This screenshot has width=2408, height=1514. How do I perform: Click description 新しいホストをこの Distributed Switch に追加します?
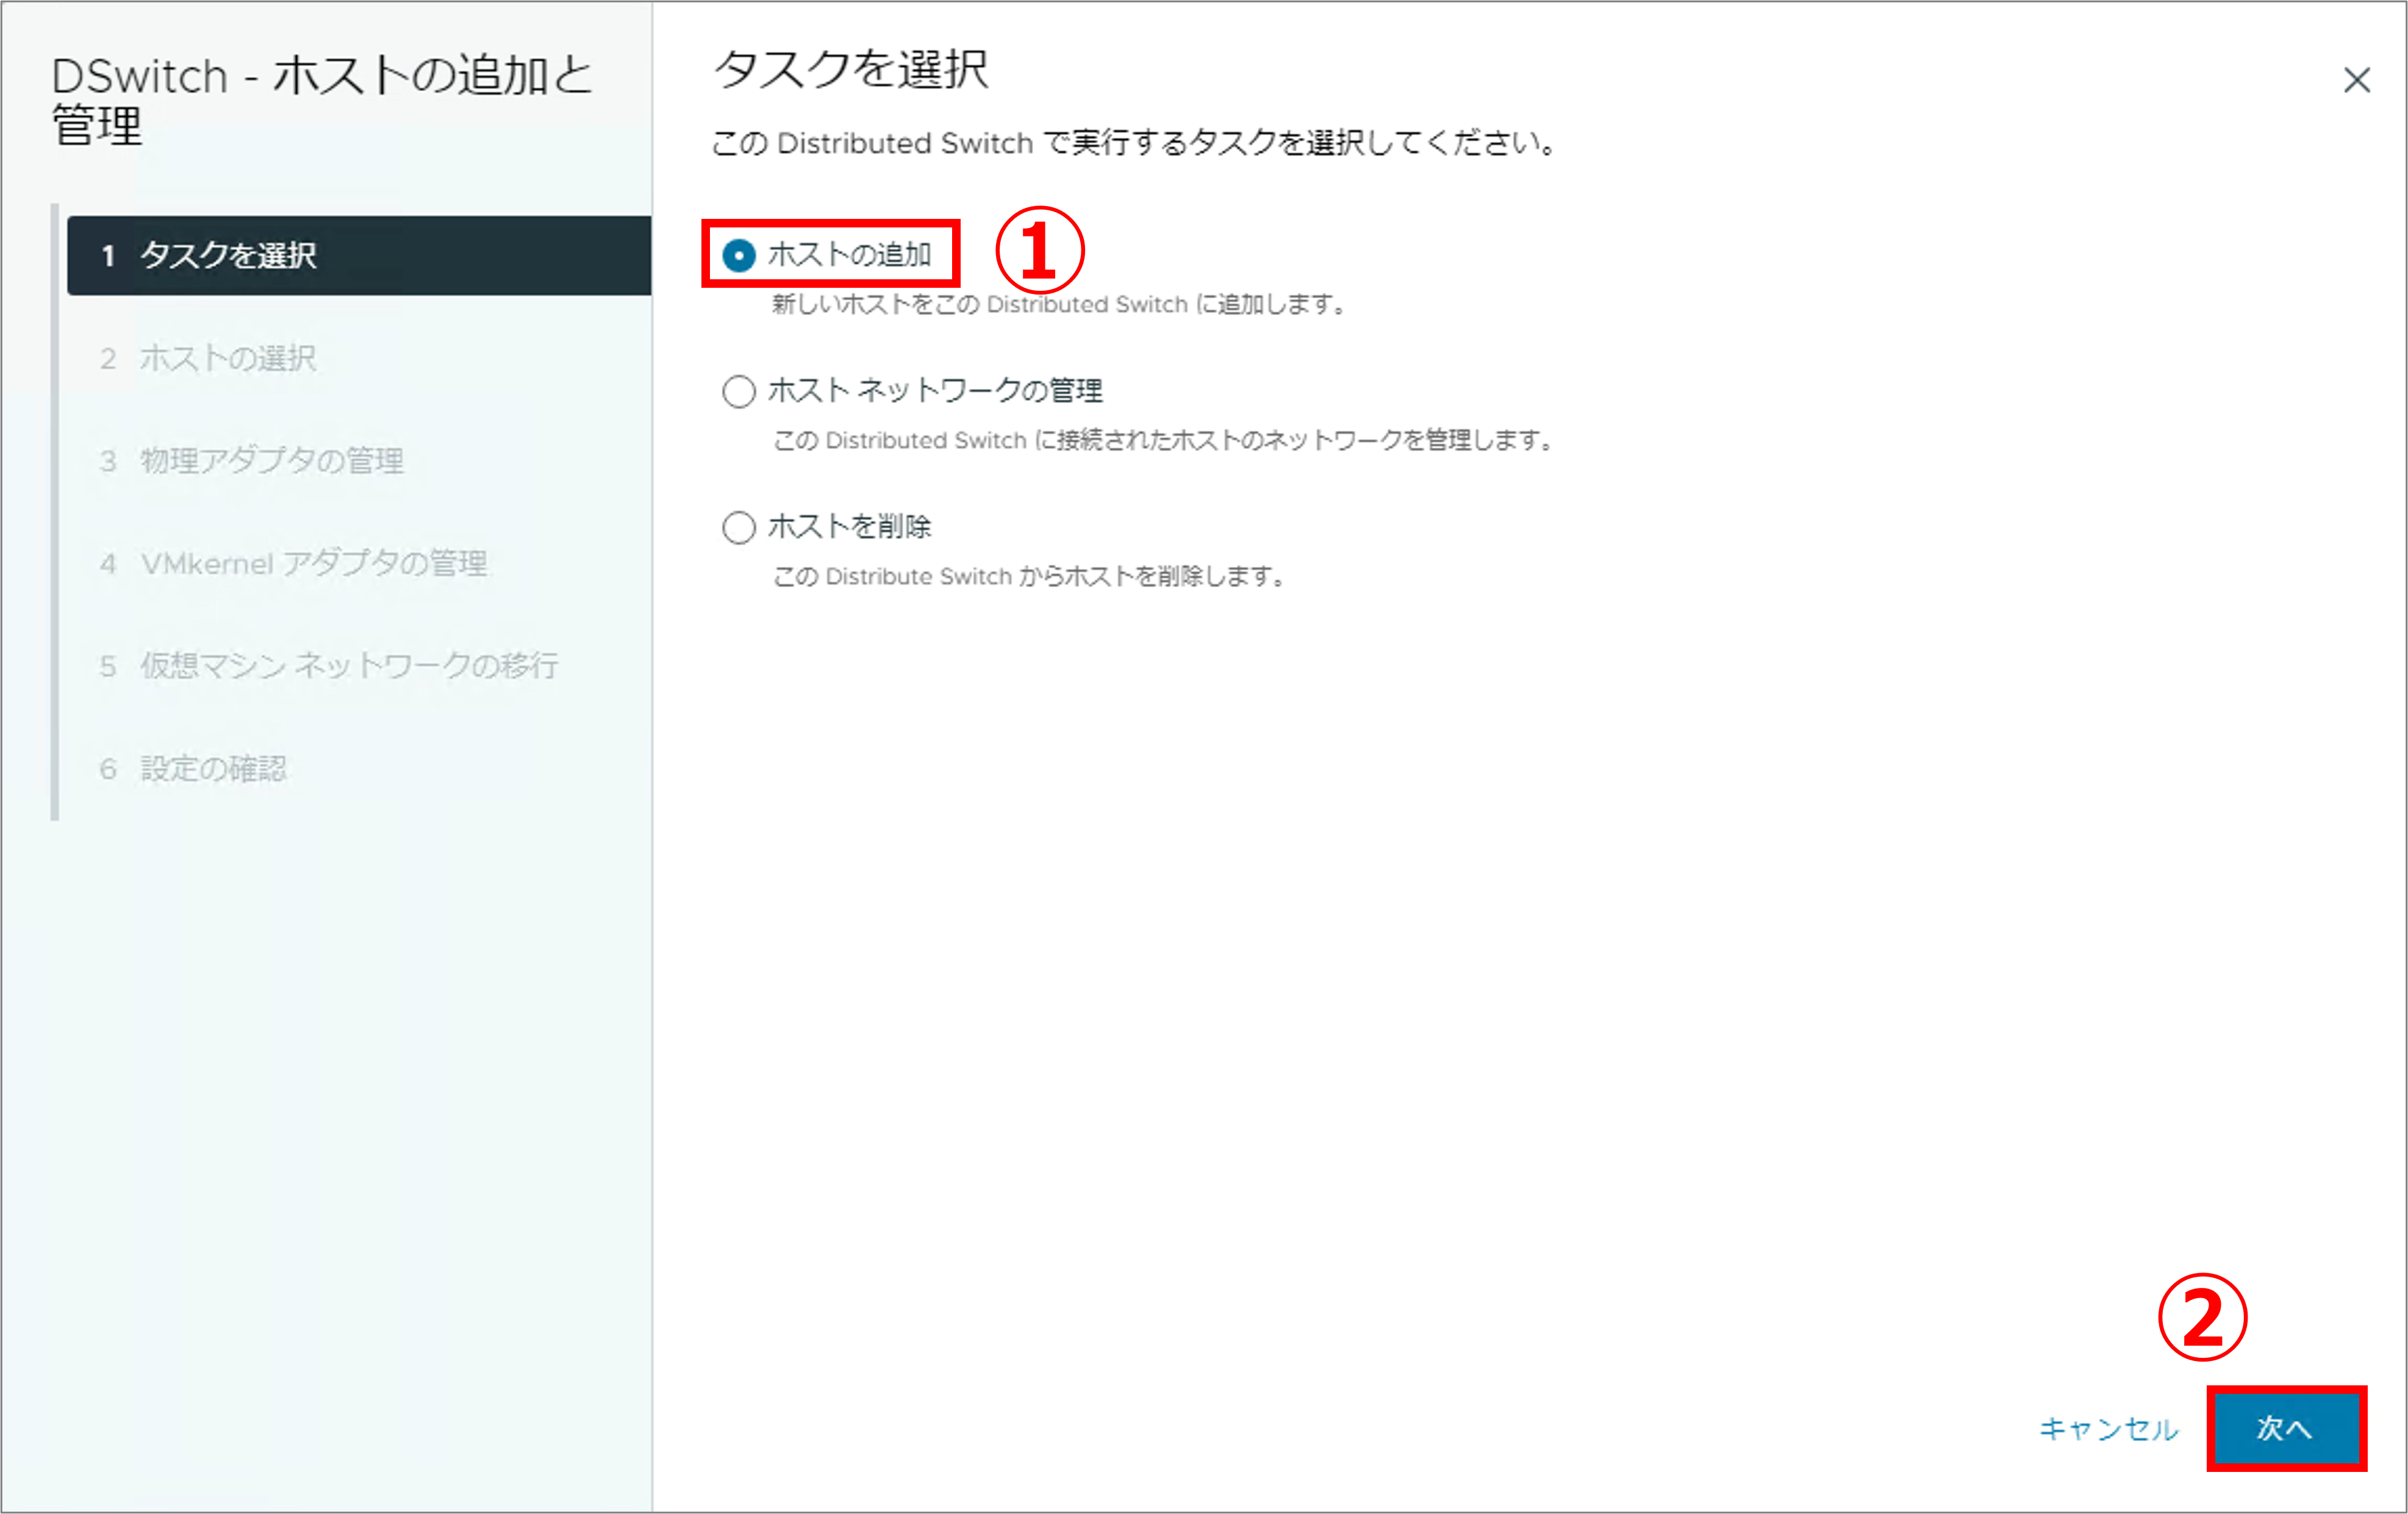pos(1058,304)
